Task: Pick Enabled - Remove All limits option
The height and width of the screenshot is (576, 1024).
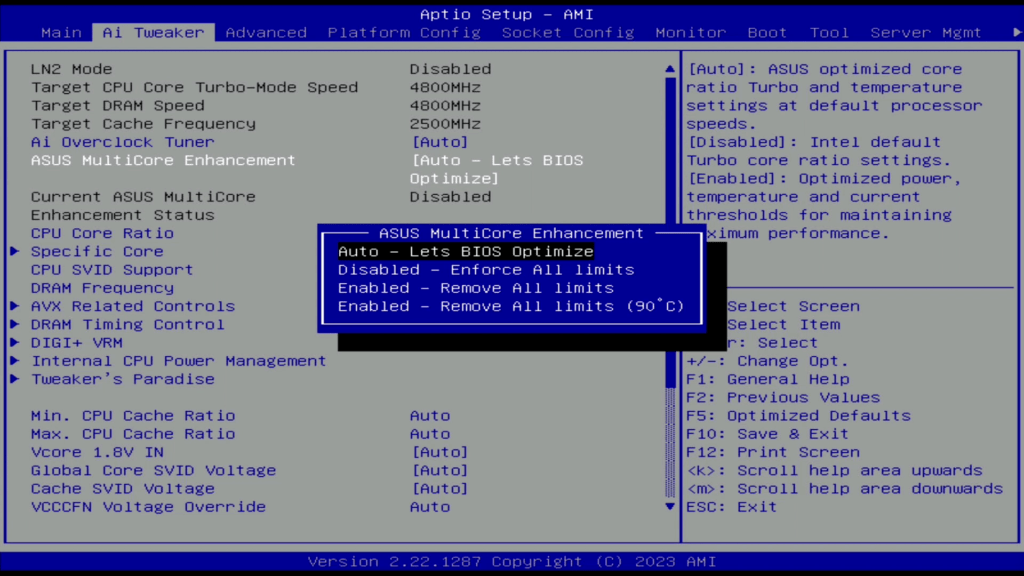Action: tap(475, 288)
